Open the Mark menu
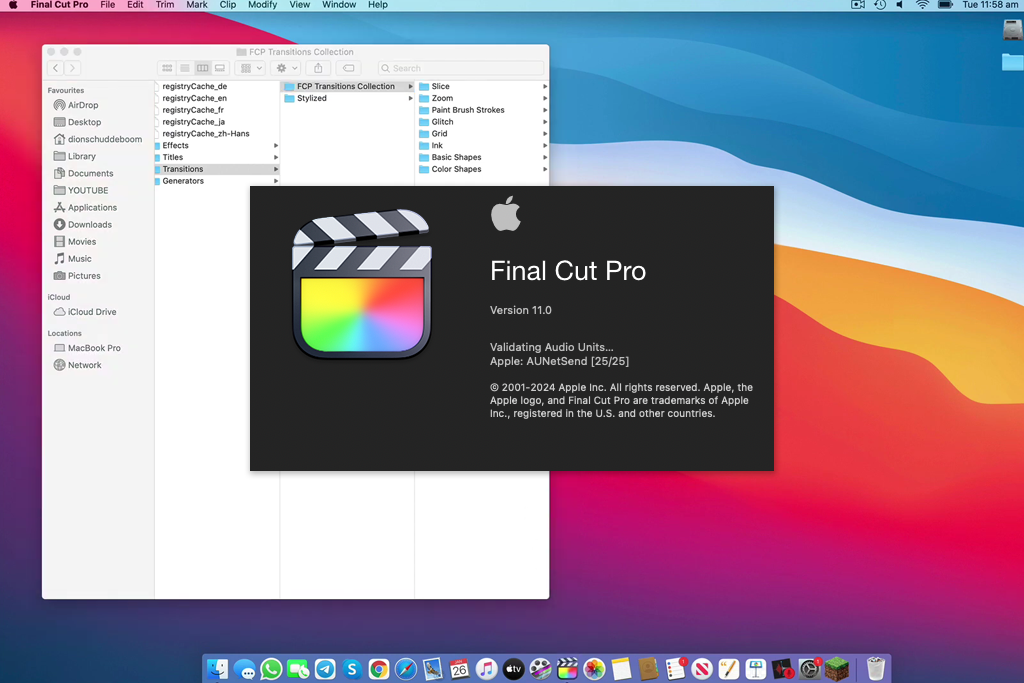 [x=197, y=5]
